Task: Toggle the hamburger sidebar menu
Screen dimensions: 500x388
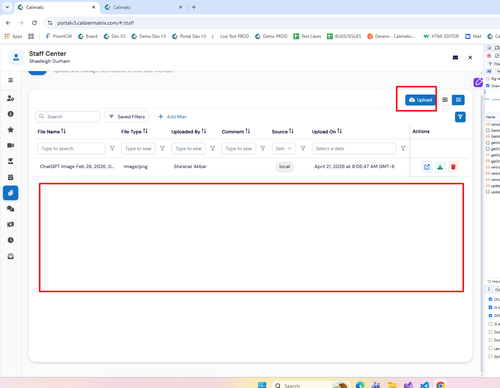Action: pos(11,80)
